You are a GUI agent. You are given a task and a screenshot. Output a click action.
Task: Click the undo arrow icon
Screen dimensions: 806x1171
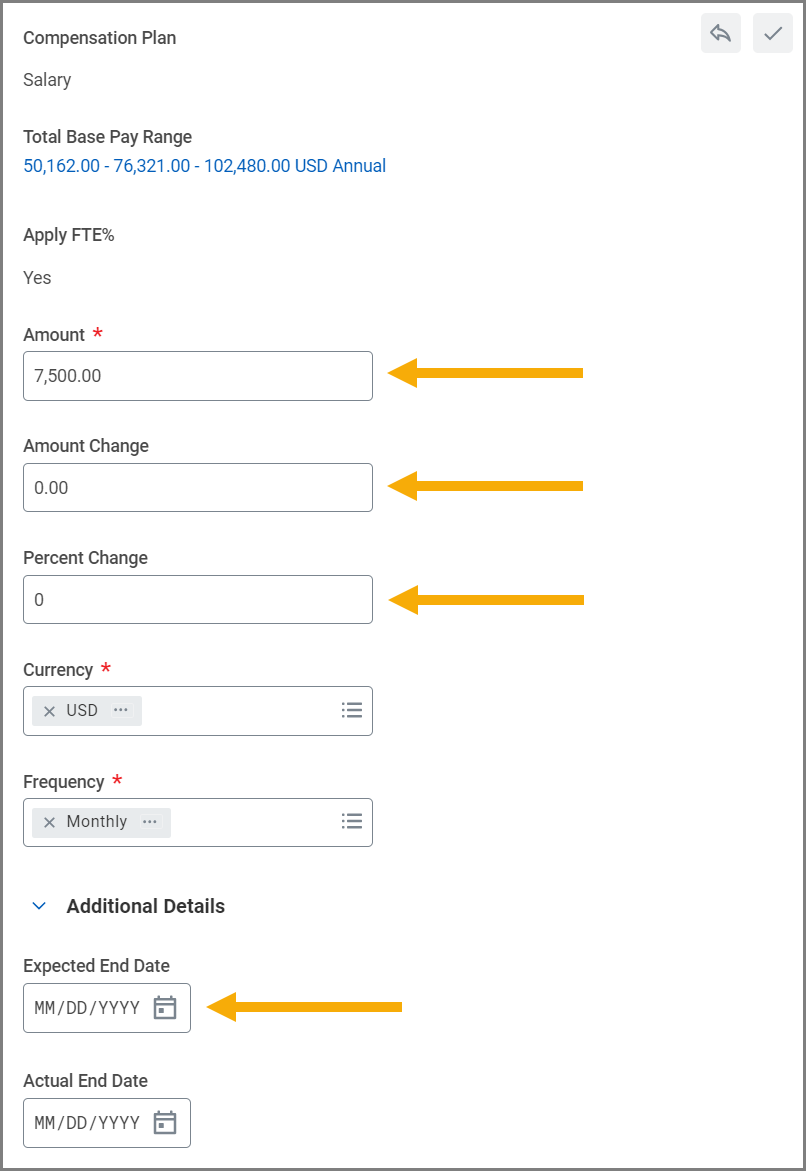pos(720,33)
